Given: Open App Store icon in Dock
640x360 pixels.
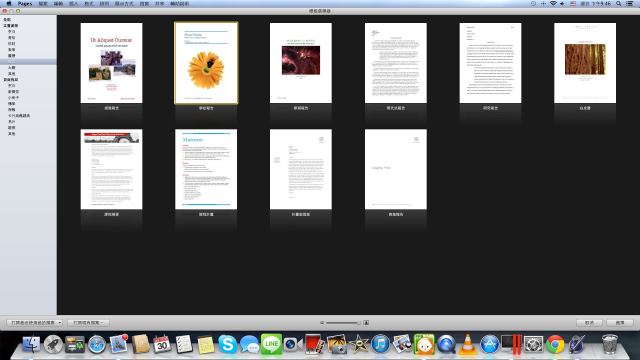Looking at the screenshot, I should pyautogui.click(x=489, y=344).
